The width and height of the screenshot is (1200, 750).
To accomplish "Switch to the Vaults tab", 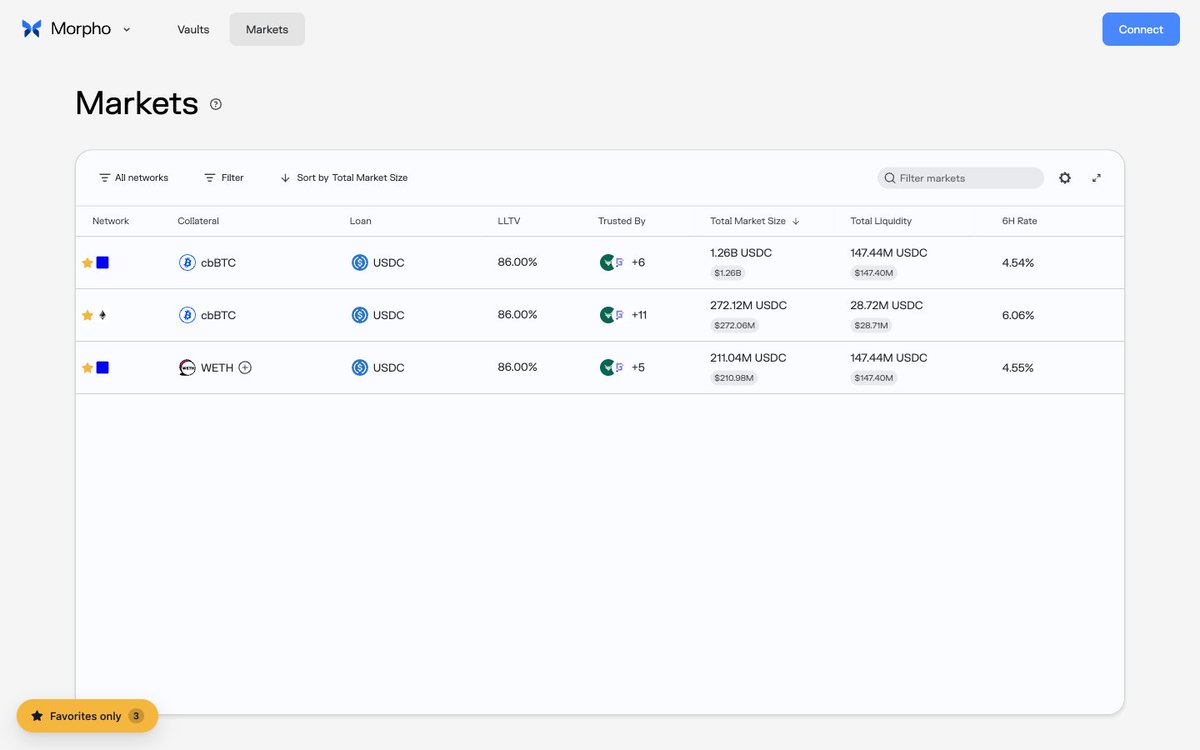I will (x=193, y=29).
